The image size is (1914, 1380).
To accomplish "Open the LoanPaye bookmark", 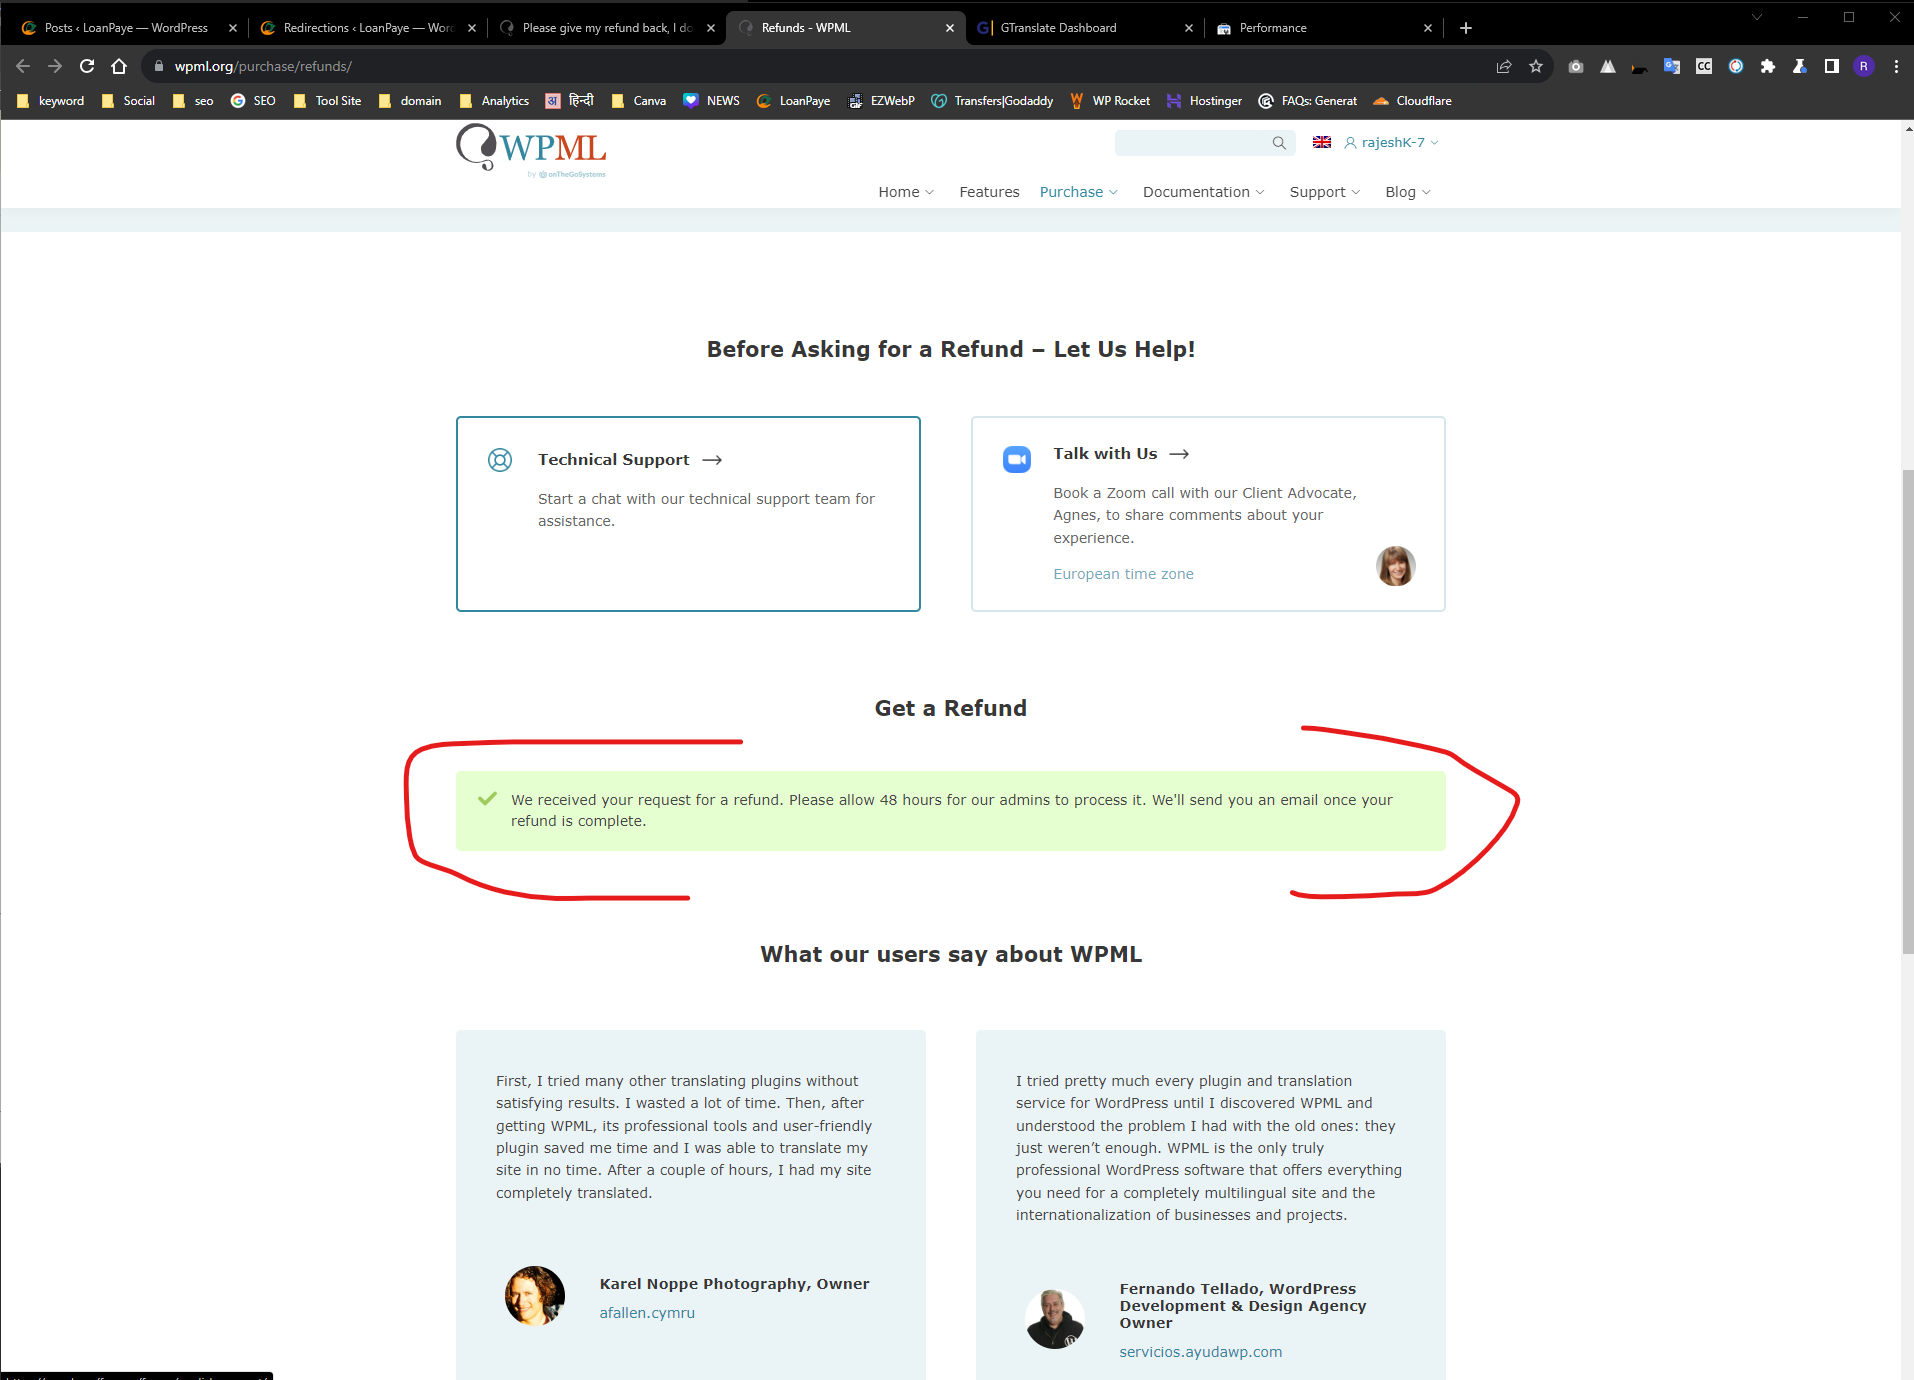I will tap(794, 101).
